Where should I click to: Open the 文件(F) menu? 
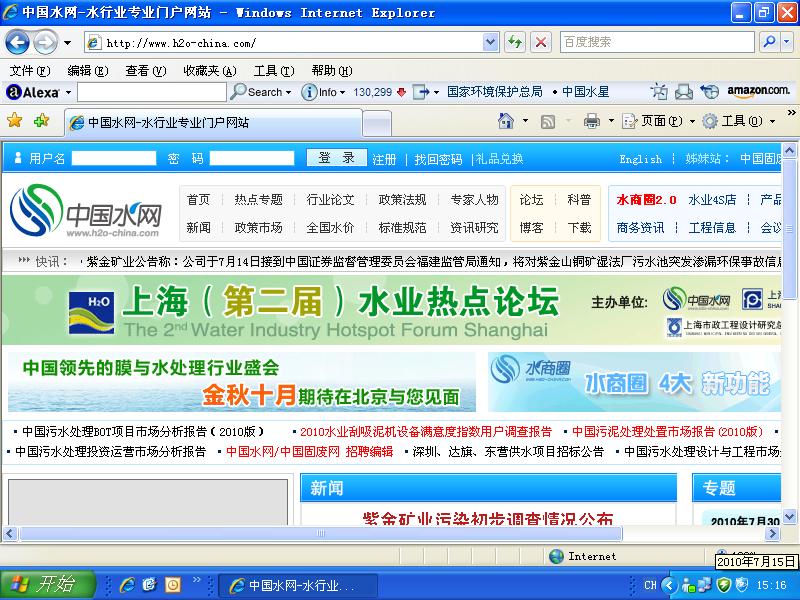pyautogui.click(x=30, y=70)
